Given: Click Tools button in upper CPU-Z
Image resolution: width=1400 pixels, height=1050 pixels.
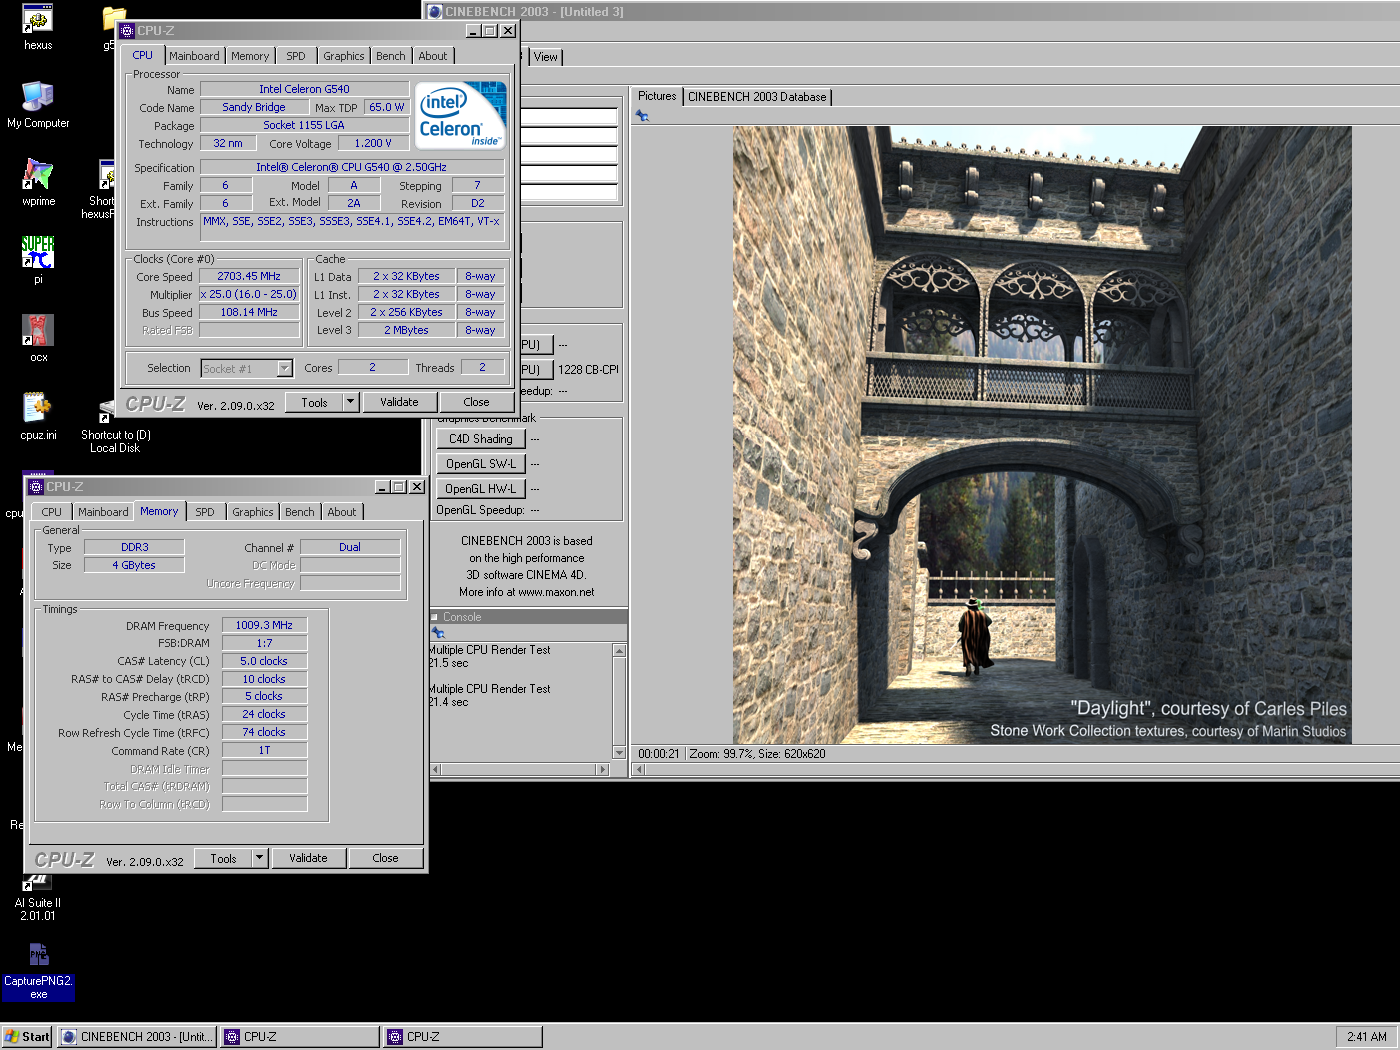Looking at the screenshot, I should point(314,402).
